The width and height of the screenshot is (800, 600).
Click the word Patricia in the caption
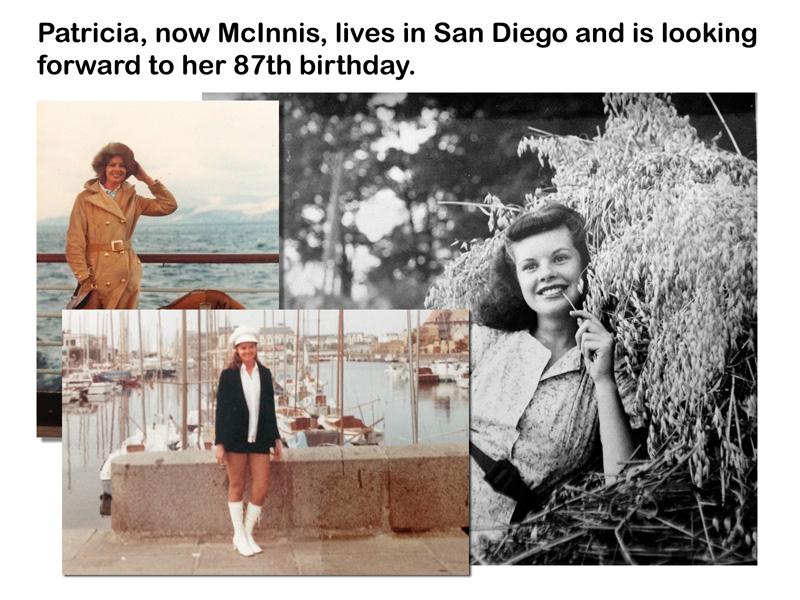[88, 33]
